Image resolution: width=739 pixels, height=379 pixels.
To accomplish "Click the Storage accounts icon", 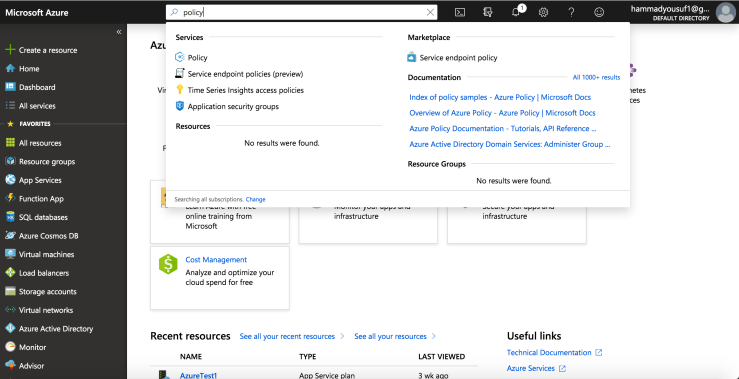I will 10,291.
